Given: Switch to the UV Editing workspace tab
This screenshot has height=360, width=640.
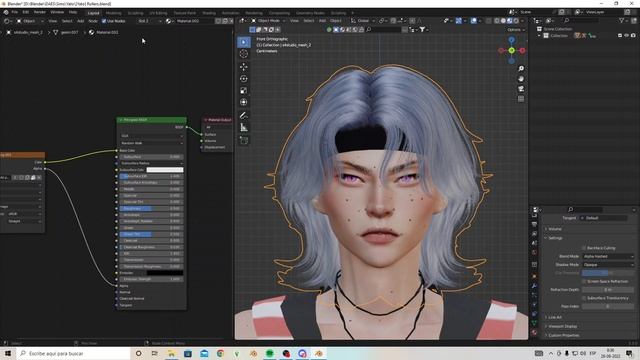Looking at the screenshot, I should 158,13.
